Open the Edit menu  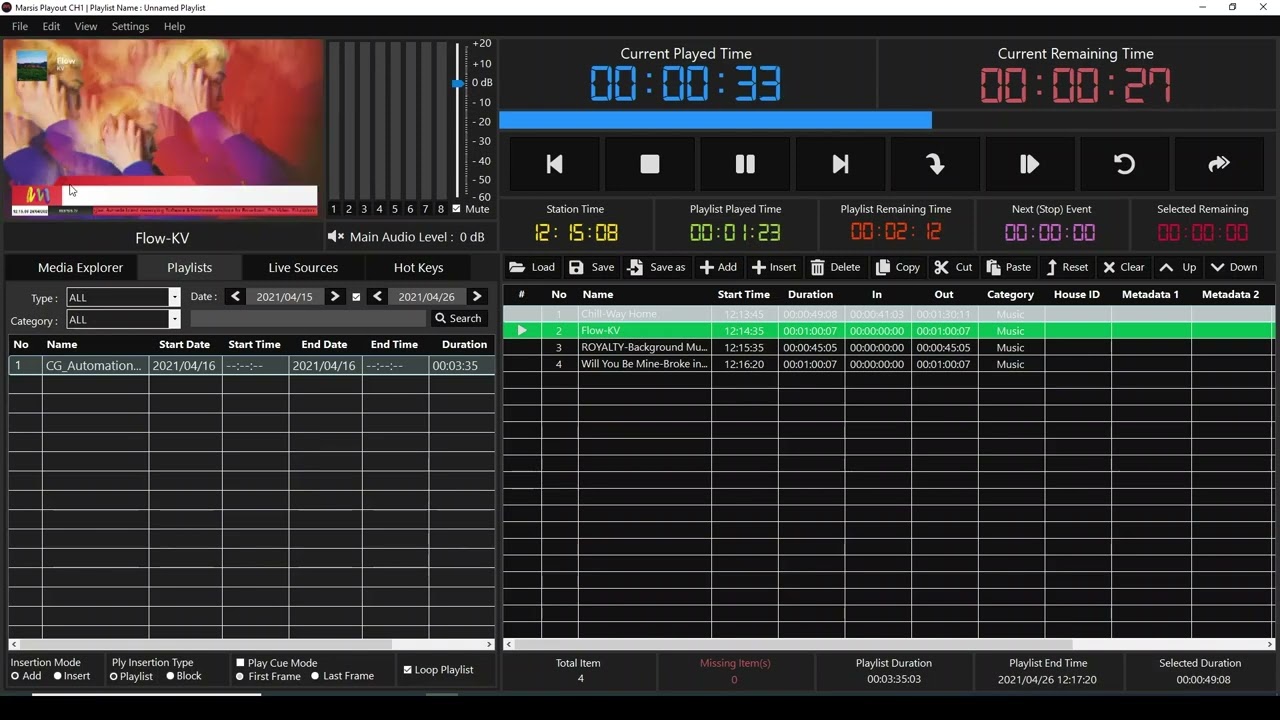pos(51,26)
